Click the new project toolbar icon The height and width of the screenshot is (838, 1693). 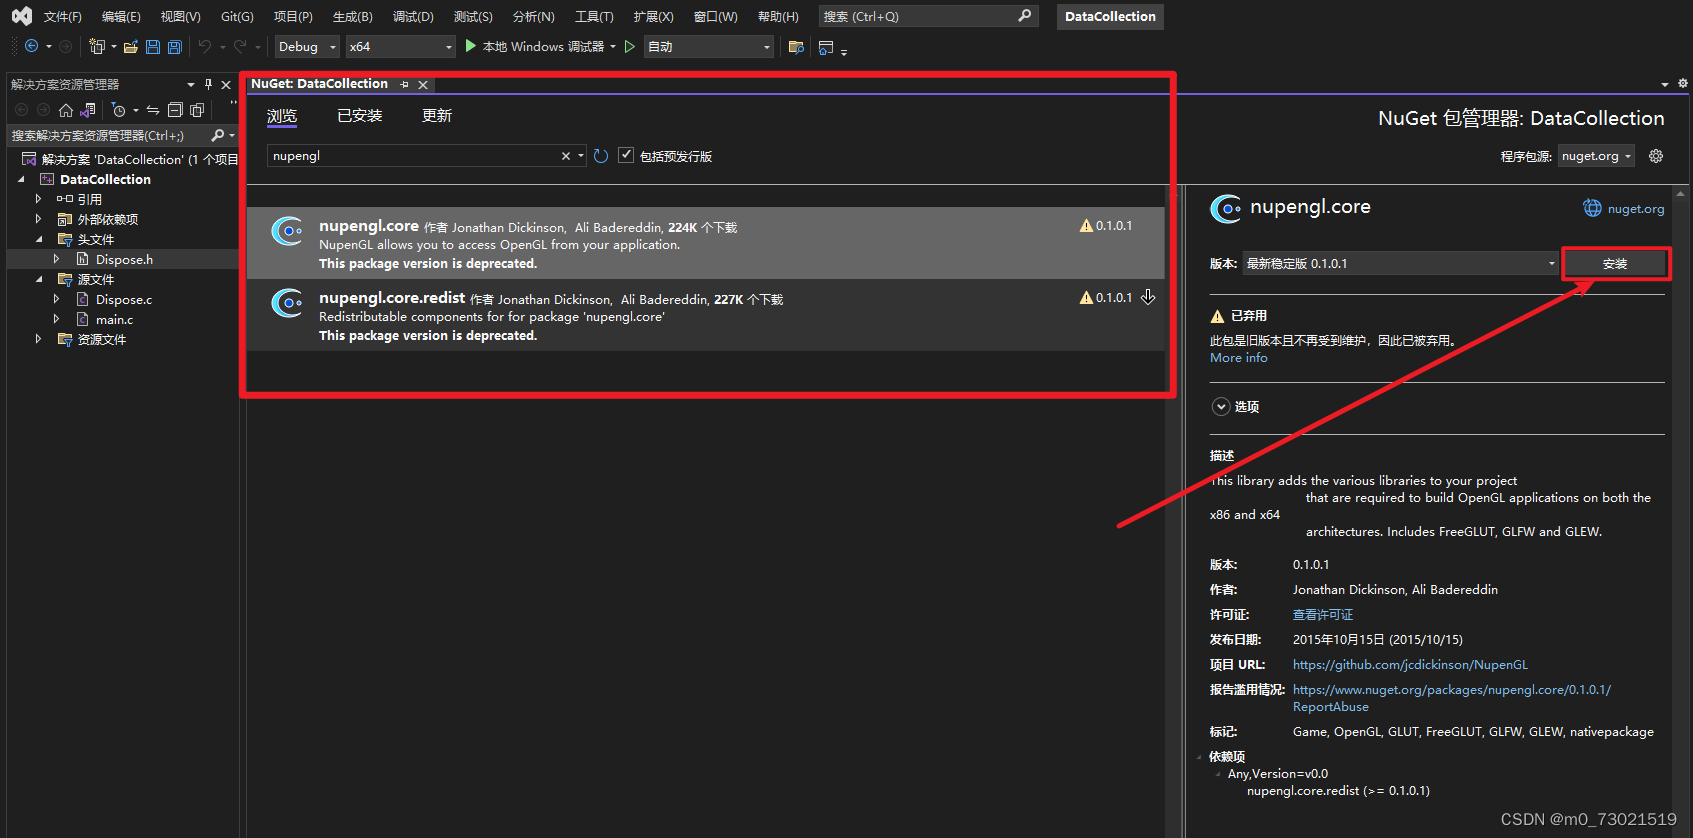point(97,46)
